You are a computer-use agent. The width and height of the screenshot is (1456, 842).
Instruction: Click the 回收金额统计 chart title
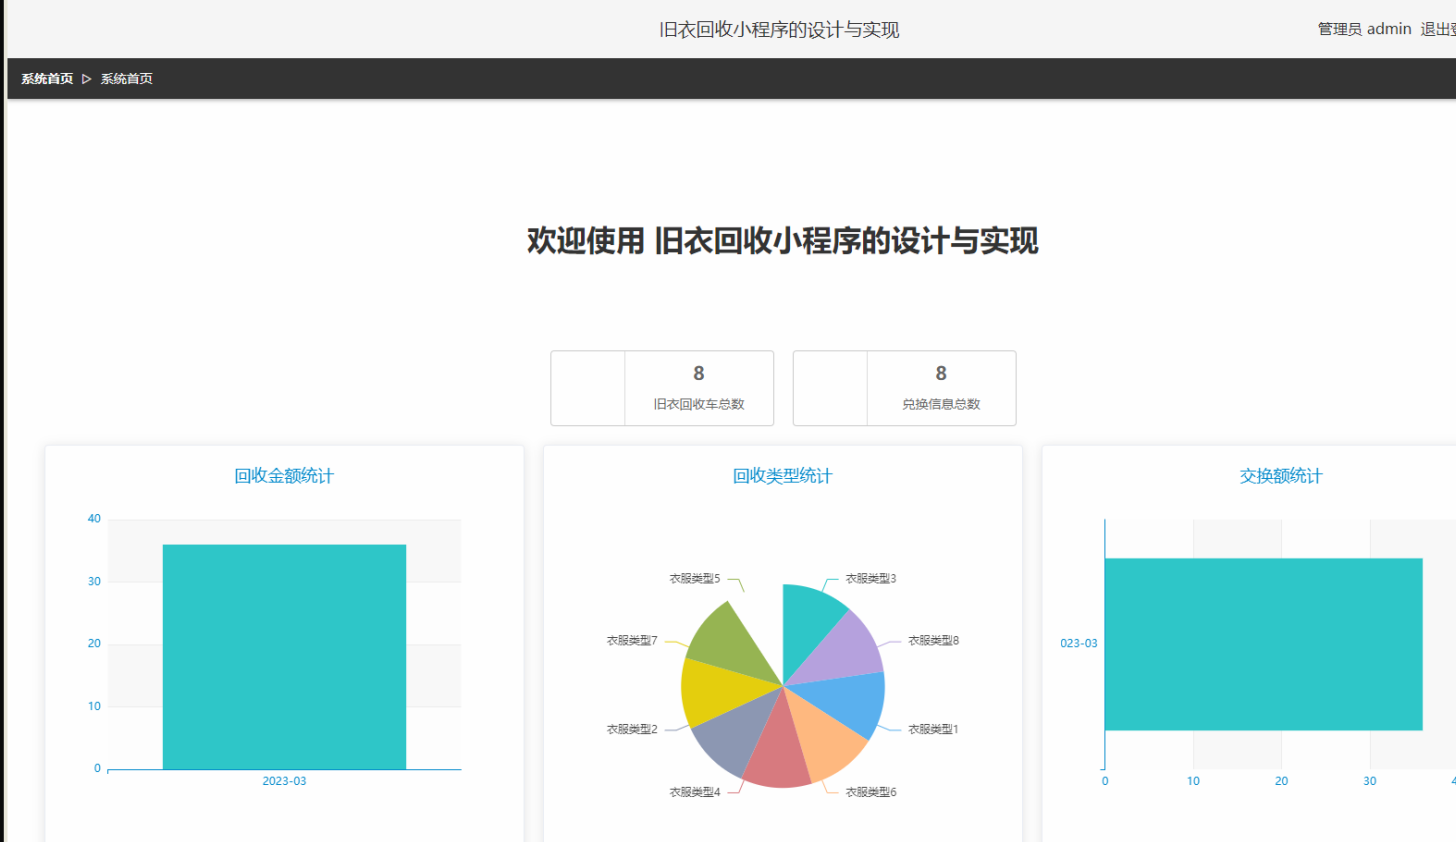284,476
